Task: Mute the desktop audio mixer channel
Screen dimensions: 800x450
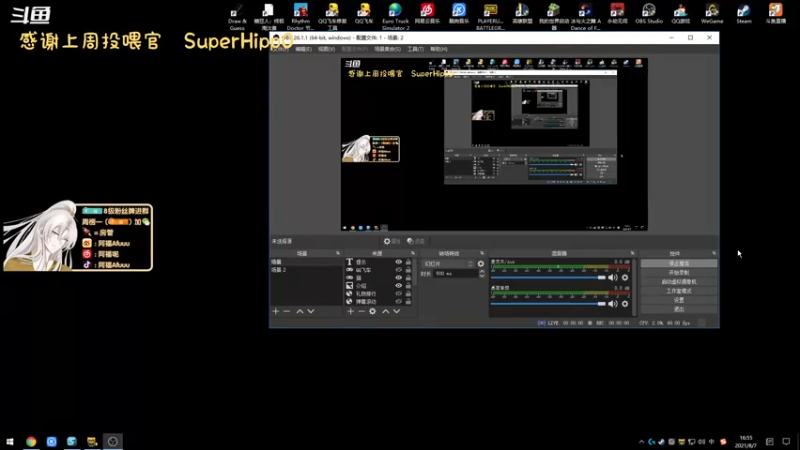Action: pyautogui.click(x=613, y=304)
